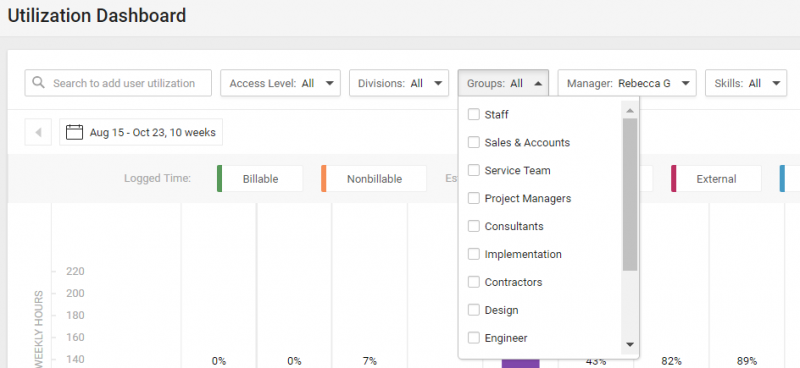
Task: Click the search magnifier icon
Action: [38, 83]
